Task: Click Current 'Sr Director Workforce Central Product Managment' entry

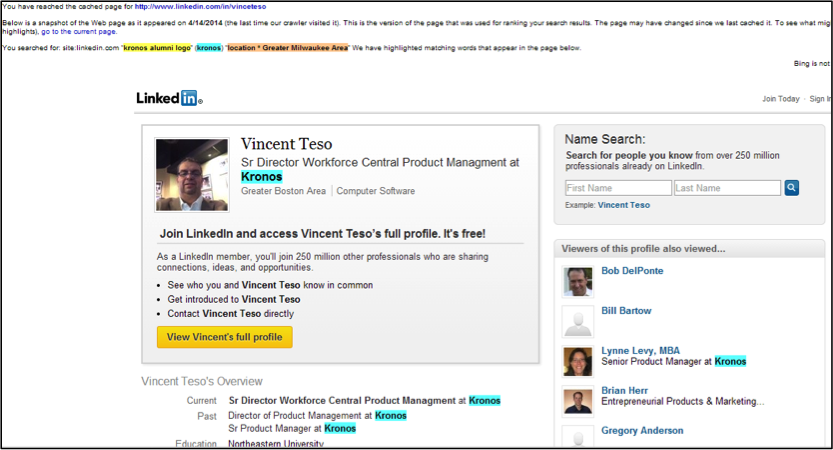Action: click(x=364, y=401)
